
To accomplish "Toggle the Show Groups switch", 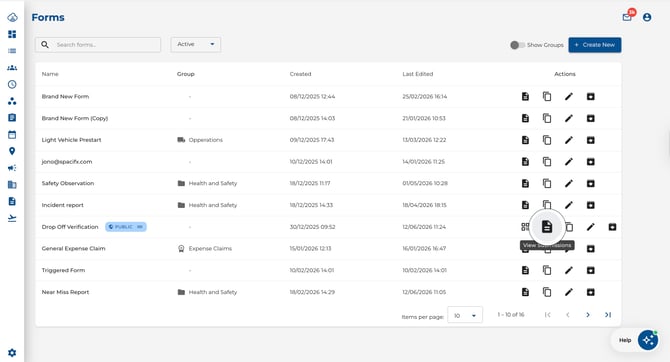I will click(517, 45).
